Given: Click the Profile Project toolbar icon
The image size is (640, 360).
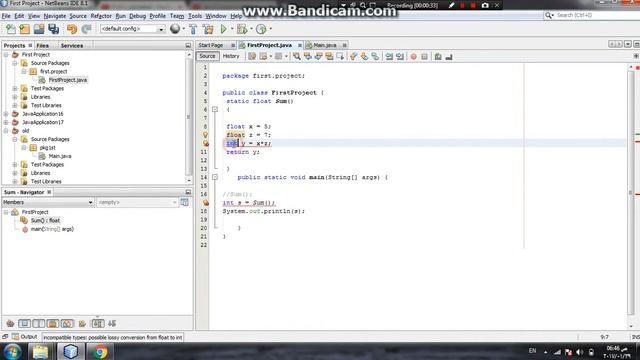Looking at the screenshot, I should 261,29.
